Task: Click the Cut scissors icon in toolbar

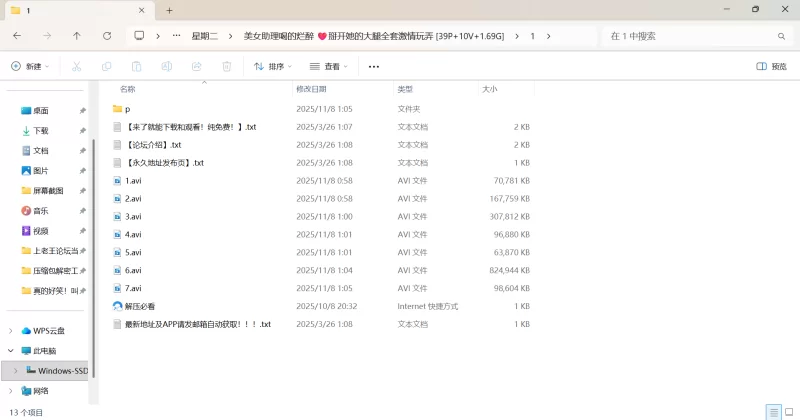Action: [77, 67]
